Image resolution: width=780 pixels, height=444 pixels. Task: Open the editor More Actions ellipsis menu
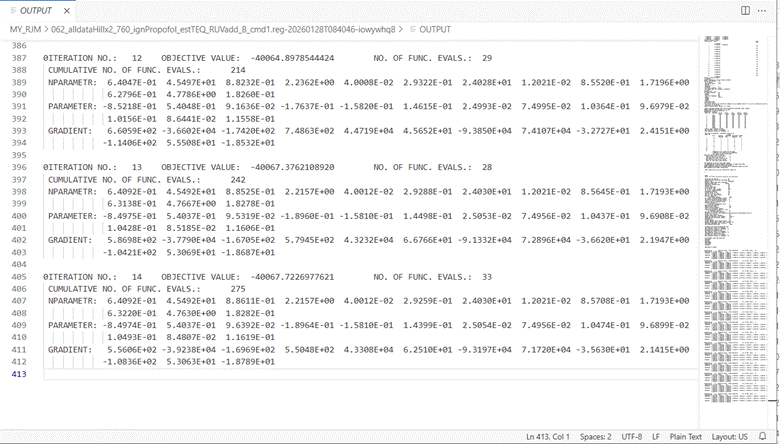(762, 10)
